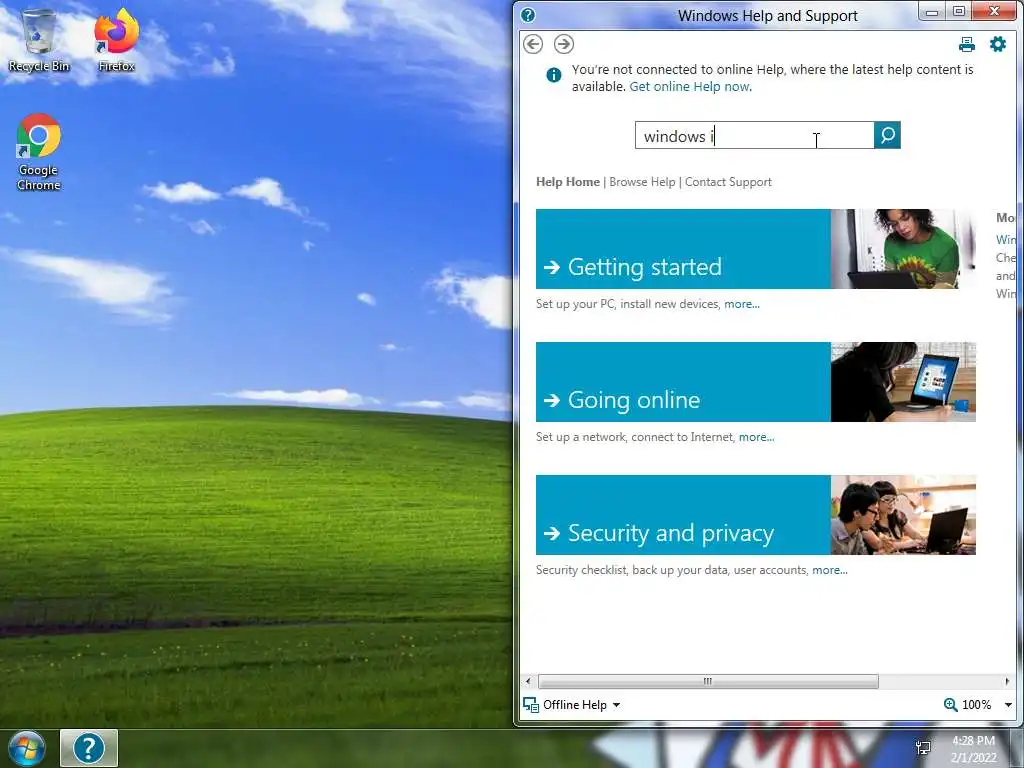The width and height of the screenshot is (1024, 768).
Task: Select Help and Support taskbar button
Action: click(x=89, y=748)
